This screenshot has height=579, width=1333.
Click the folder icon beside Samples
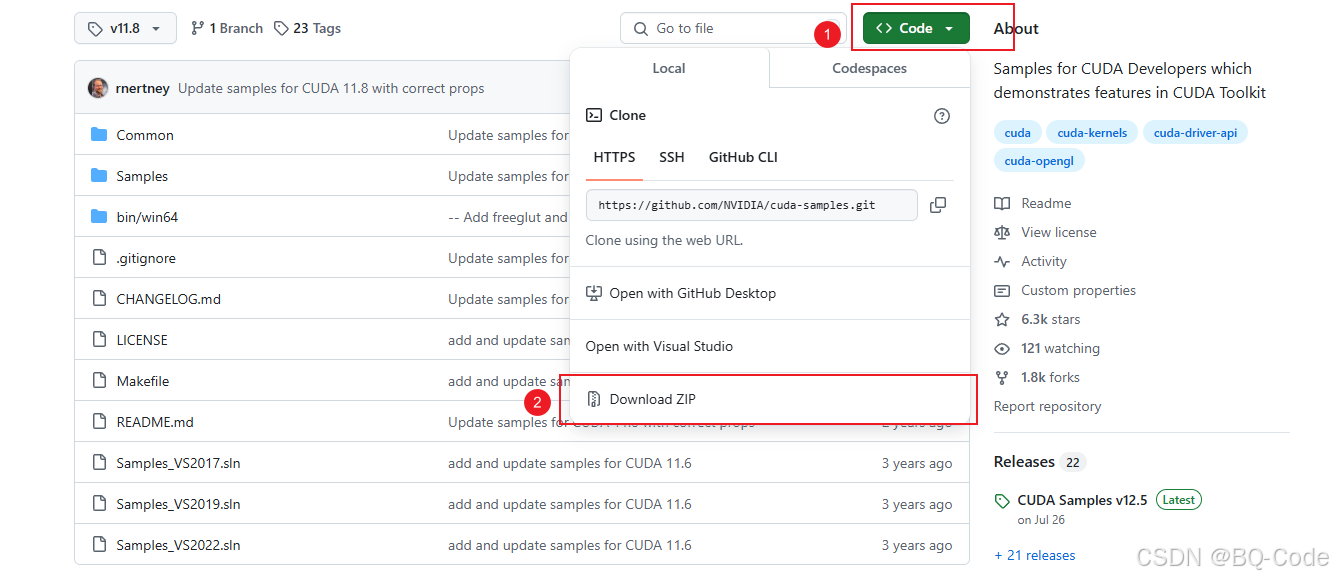point(99,176)
